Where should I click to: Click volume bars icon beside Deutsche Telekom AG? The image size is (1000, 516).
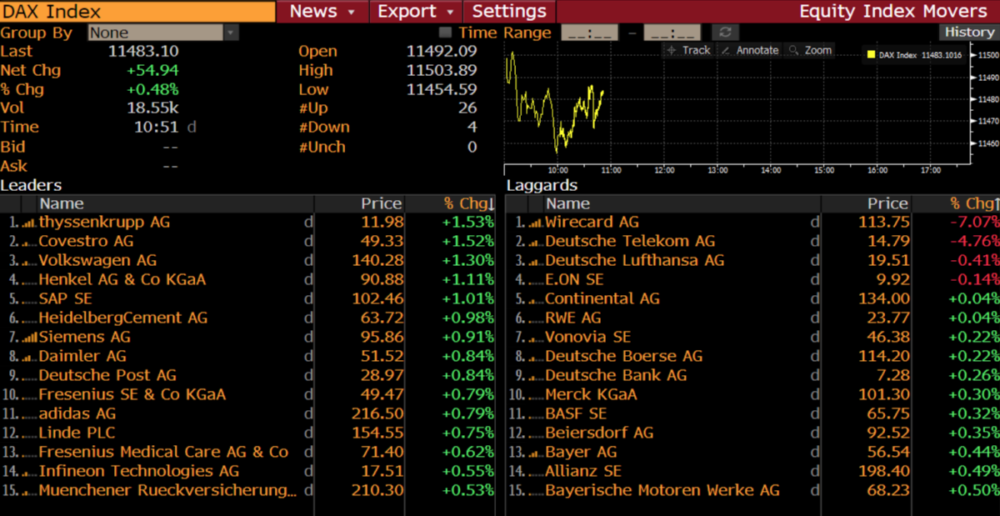536,242
